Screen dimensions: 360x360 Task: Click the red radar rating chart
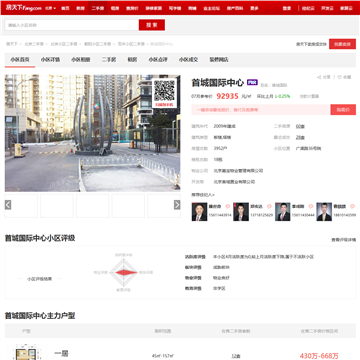(124, 272)
